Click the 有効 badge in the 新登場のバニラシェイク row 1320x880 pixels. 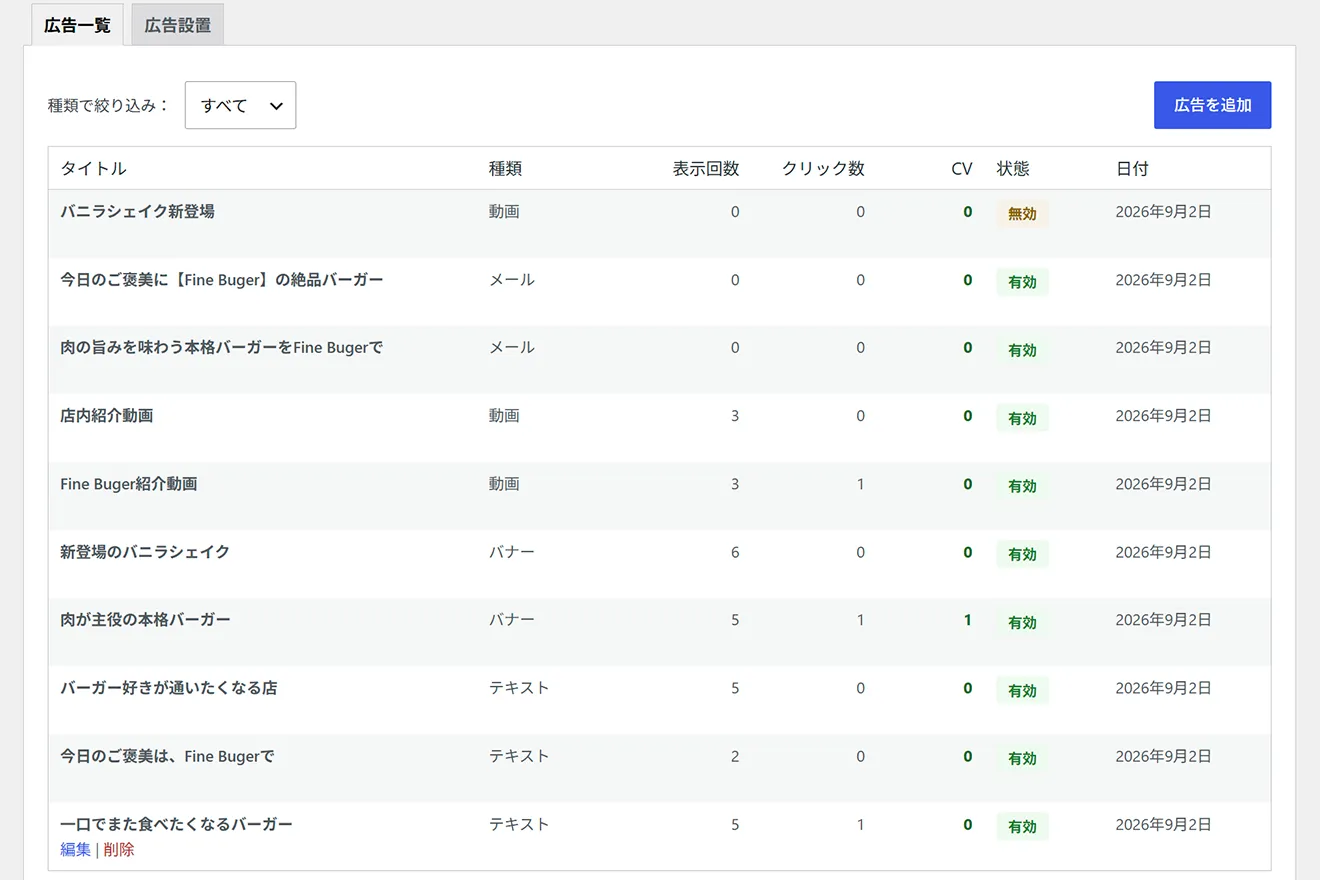point(1022,554)
